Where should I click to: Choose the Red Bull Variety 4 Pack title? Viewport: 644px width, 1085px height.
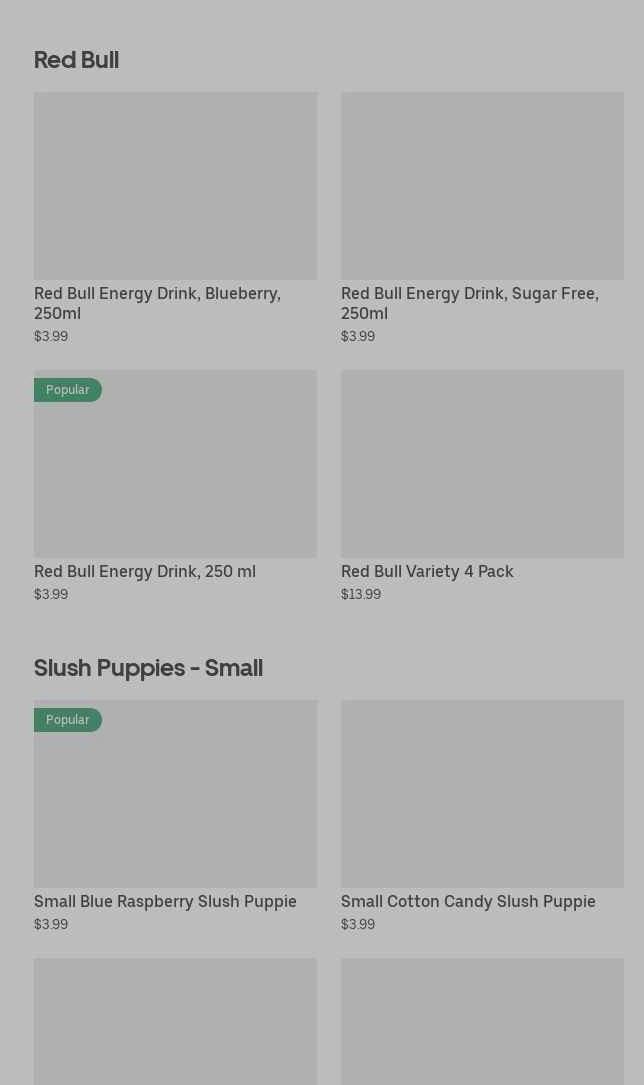(427, 572)
